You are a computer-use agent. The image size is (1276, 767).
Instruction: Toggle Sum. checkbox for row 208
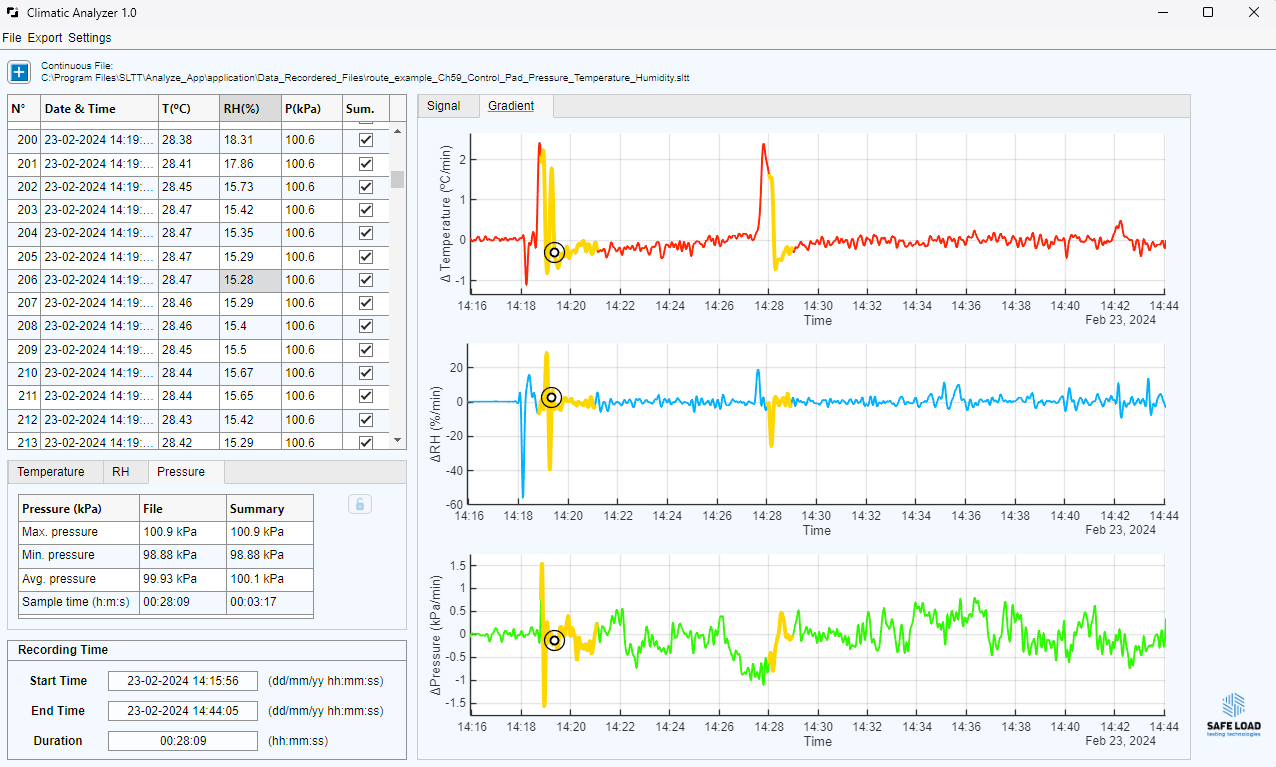point(365,326)
